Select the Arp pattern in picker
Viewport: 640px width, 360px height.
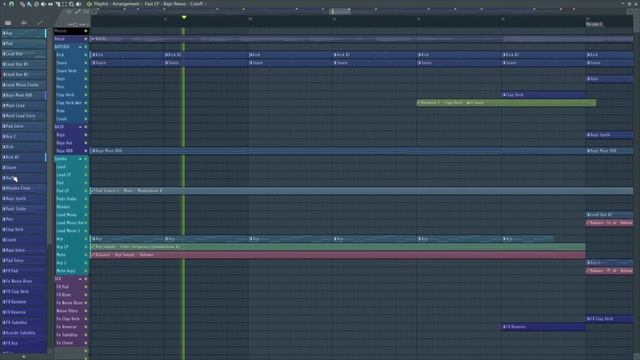point(24,33)
